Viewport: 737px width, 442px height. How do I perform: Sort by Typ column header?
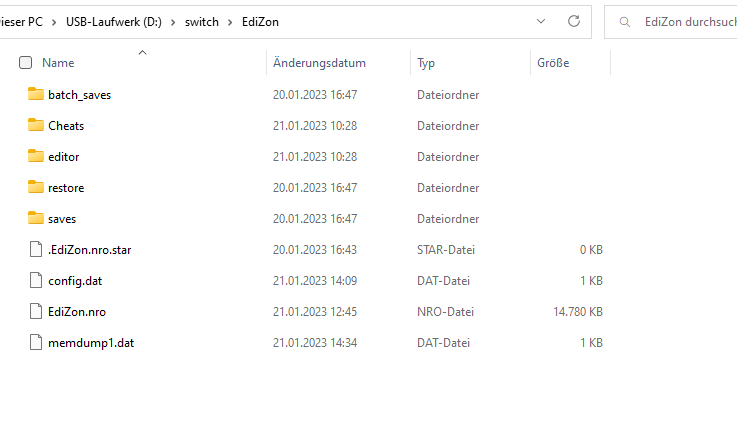click(x=426, y=63)
